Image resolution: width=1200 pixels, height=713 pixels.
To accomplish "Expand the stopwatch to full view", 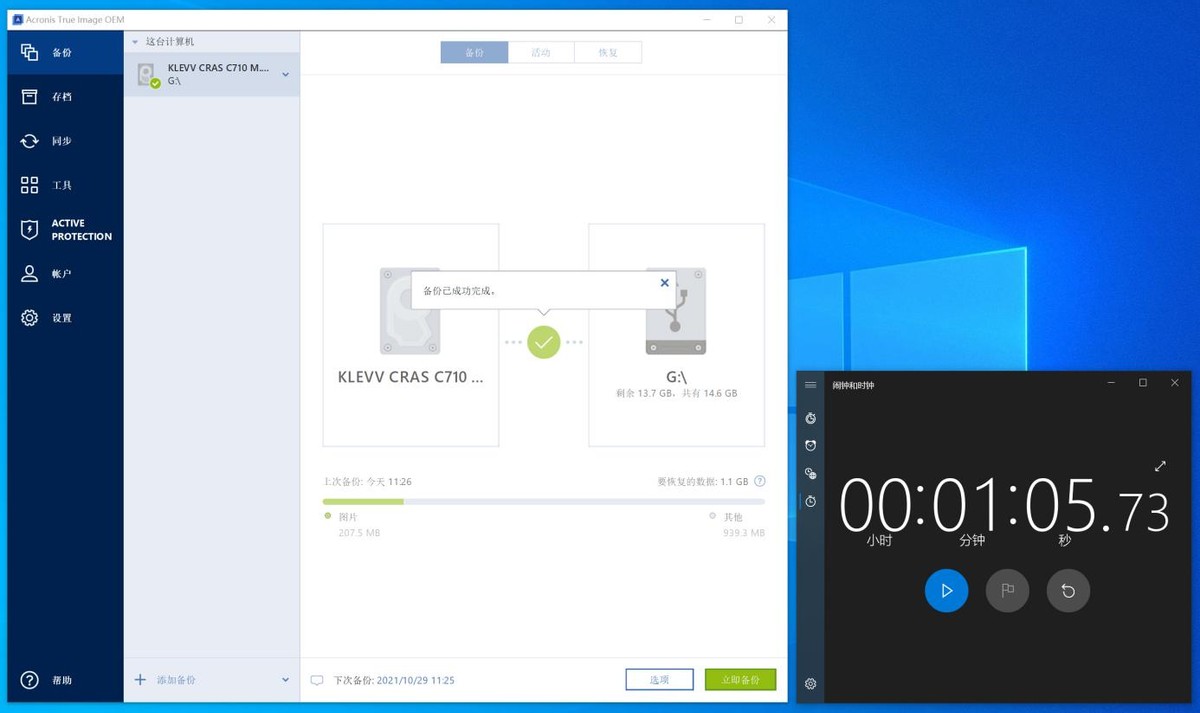I will (x=1160, y=466).
